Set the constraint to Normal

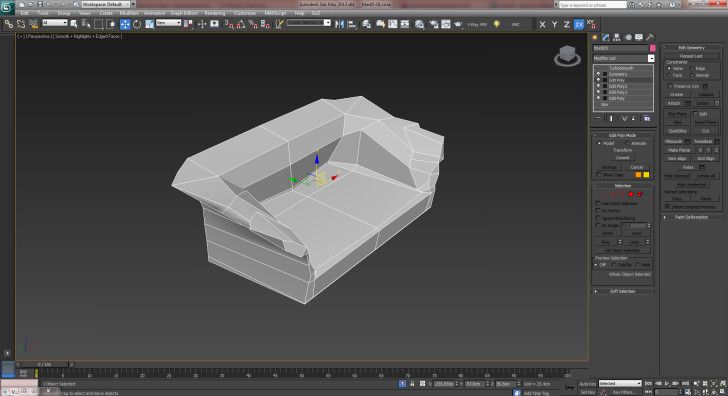[692, 75]
